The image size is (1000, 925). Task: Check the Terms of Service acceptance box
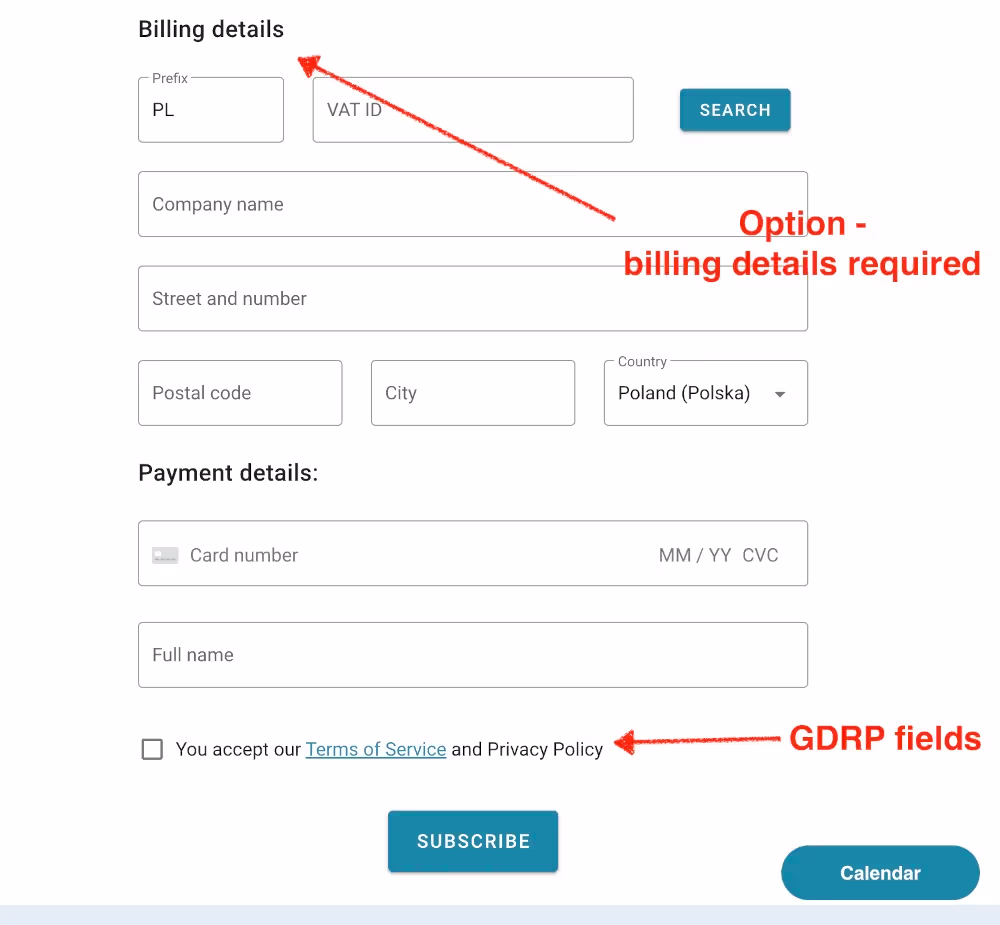pos(152,748)
